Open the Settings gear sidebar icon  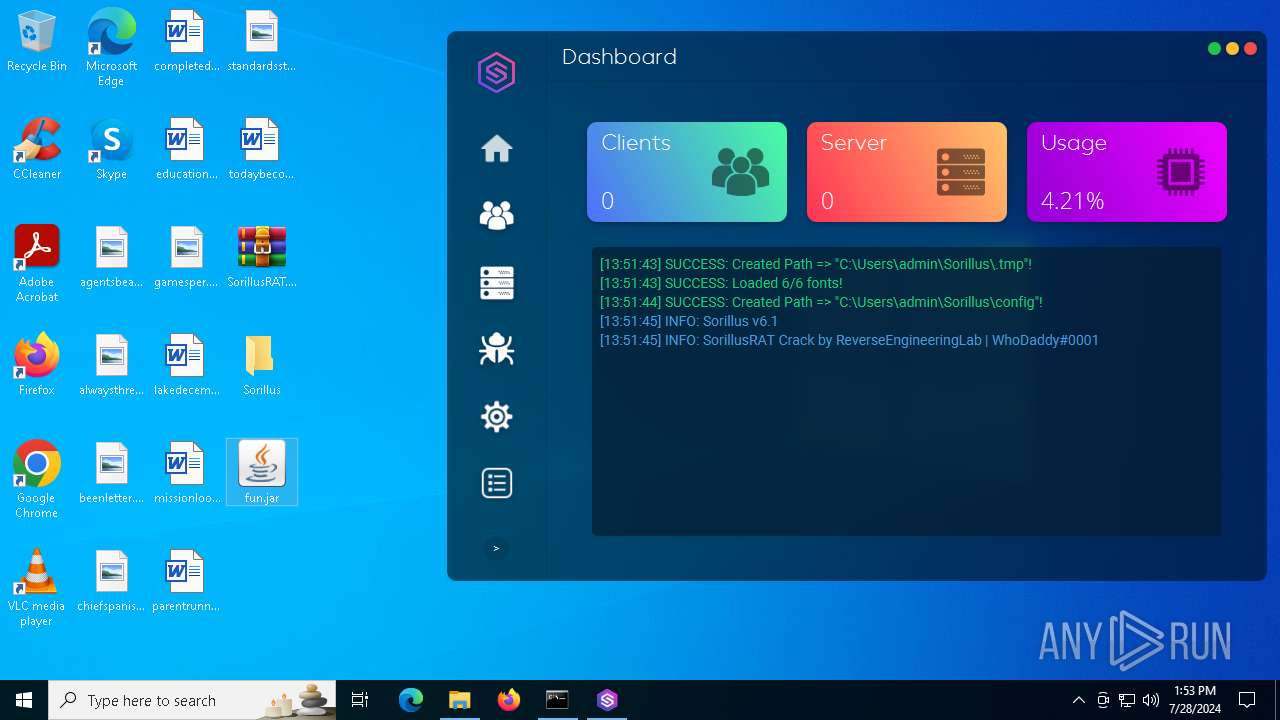[497, 416]
